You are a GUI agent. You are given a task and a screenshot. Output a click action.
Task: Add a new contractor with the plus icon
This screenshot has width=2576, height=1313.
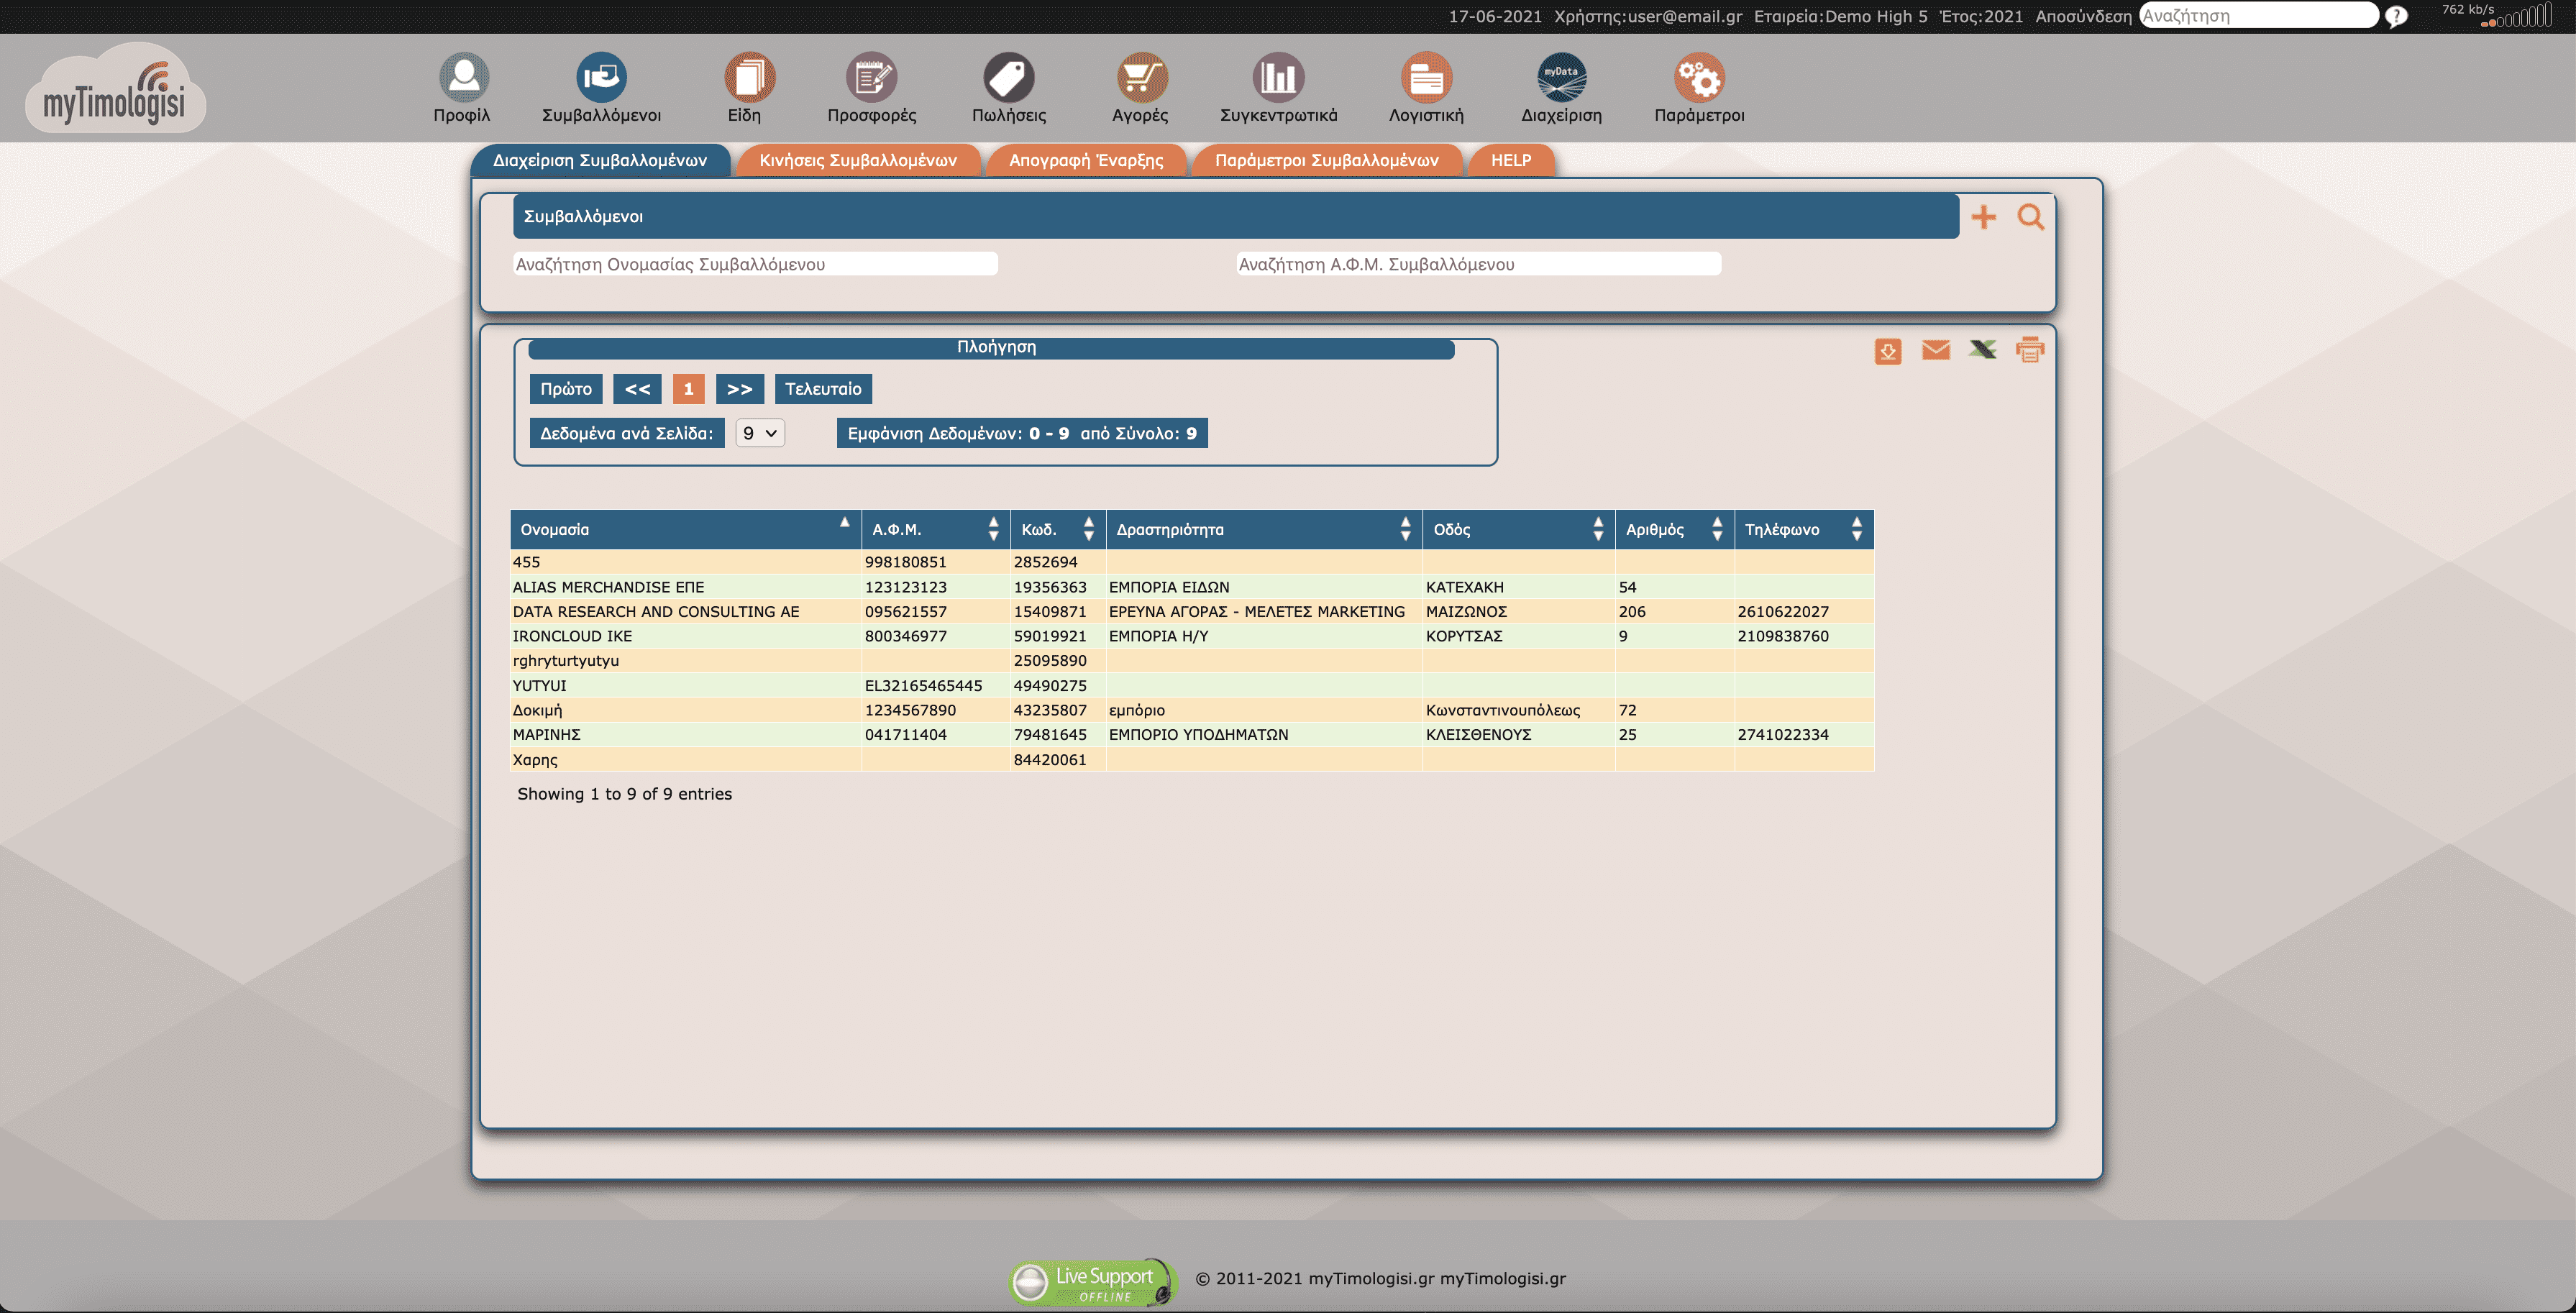pos(1985,216)
